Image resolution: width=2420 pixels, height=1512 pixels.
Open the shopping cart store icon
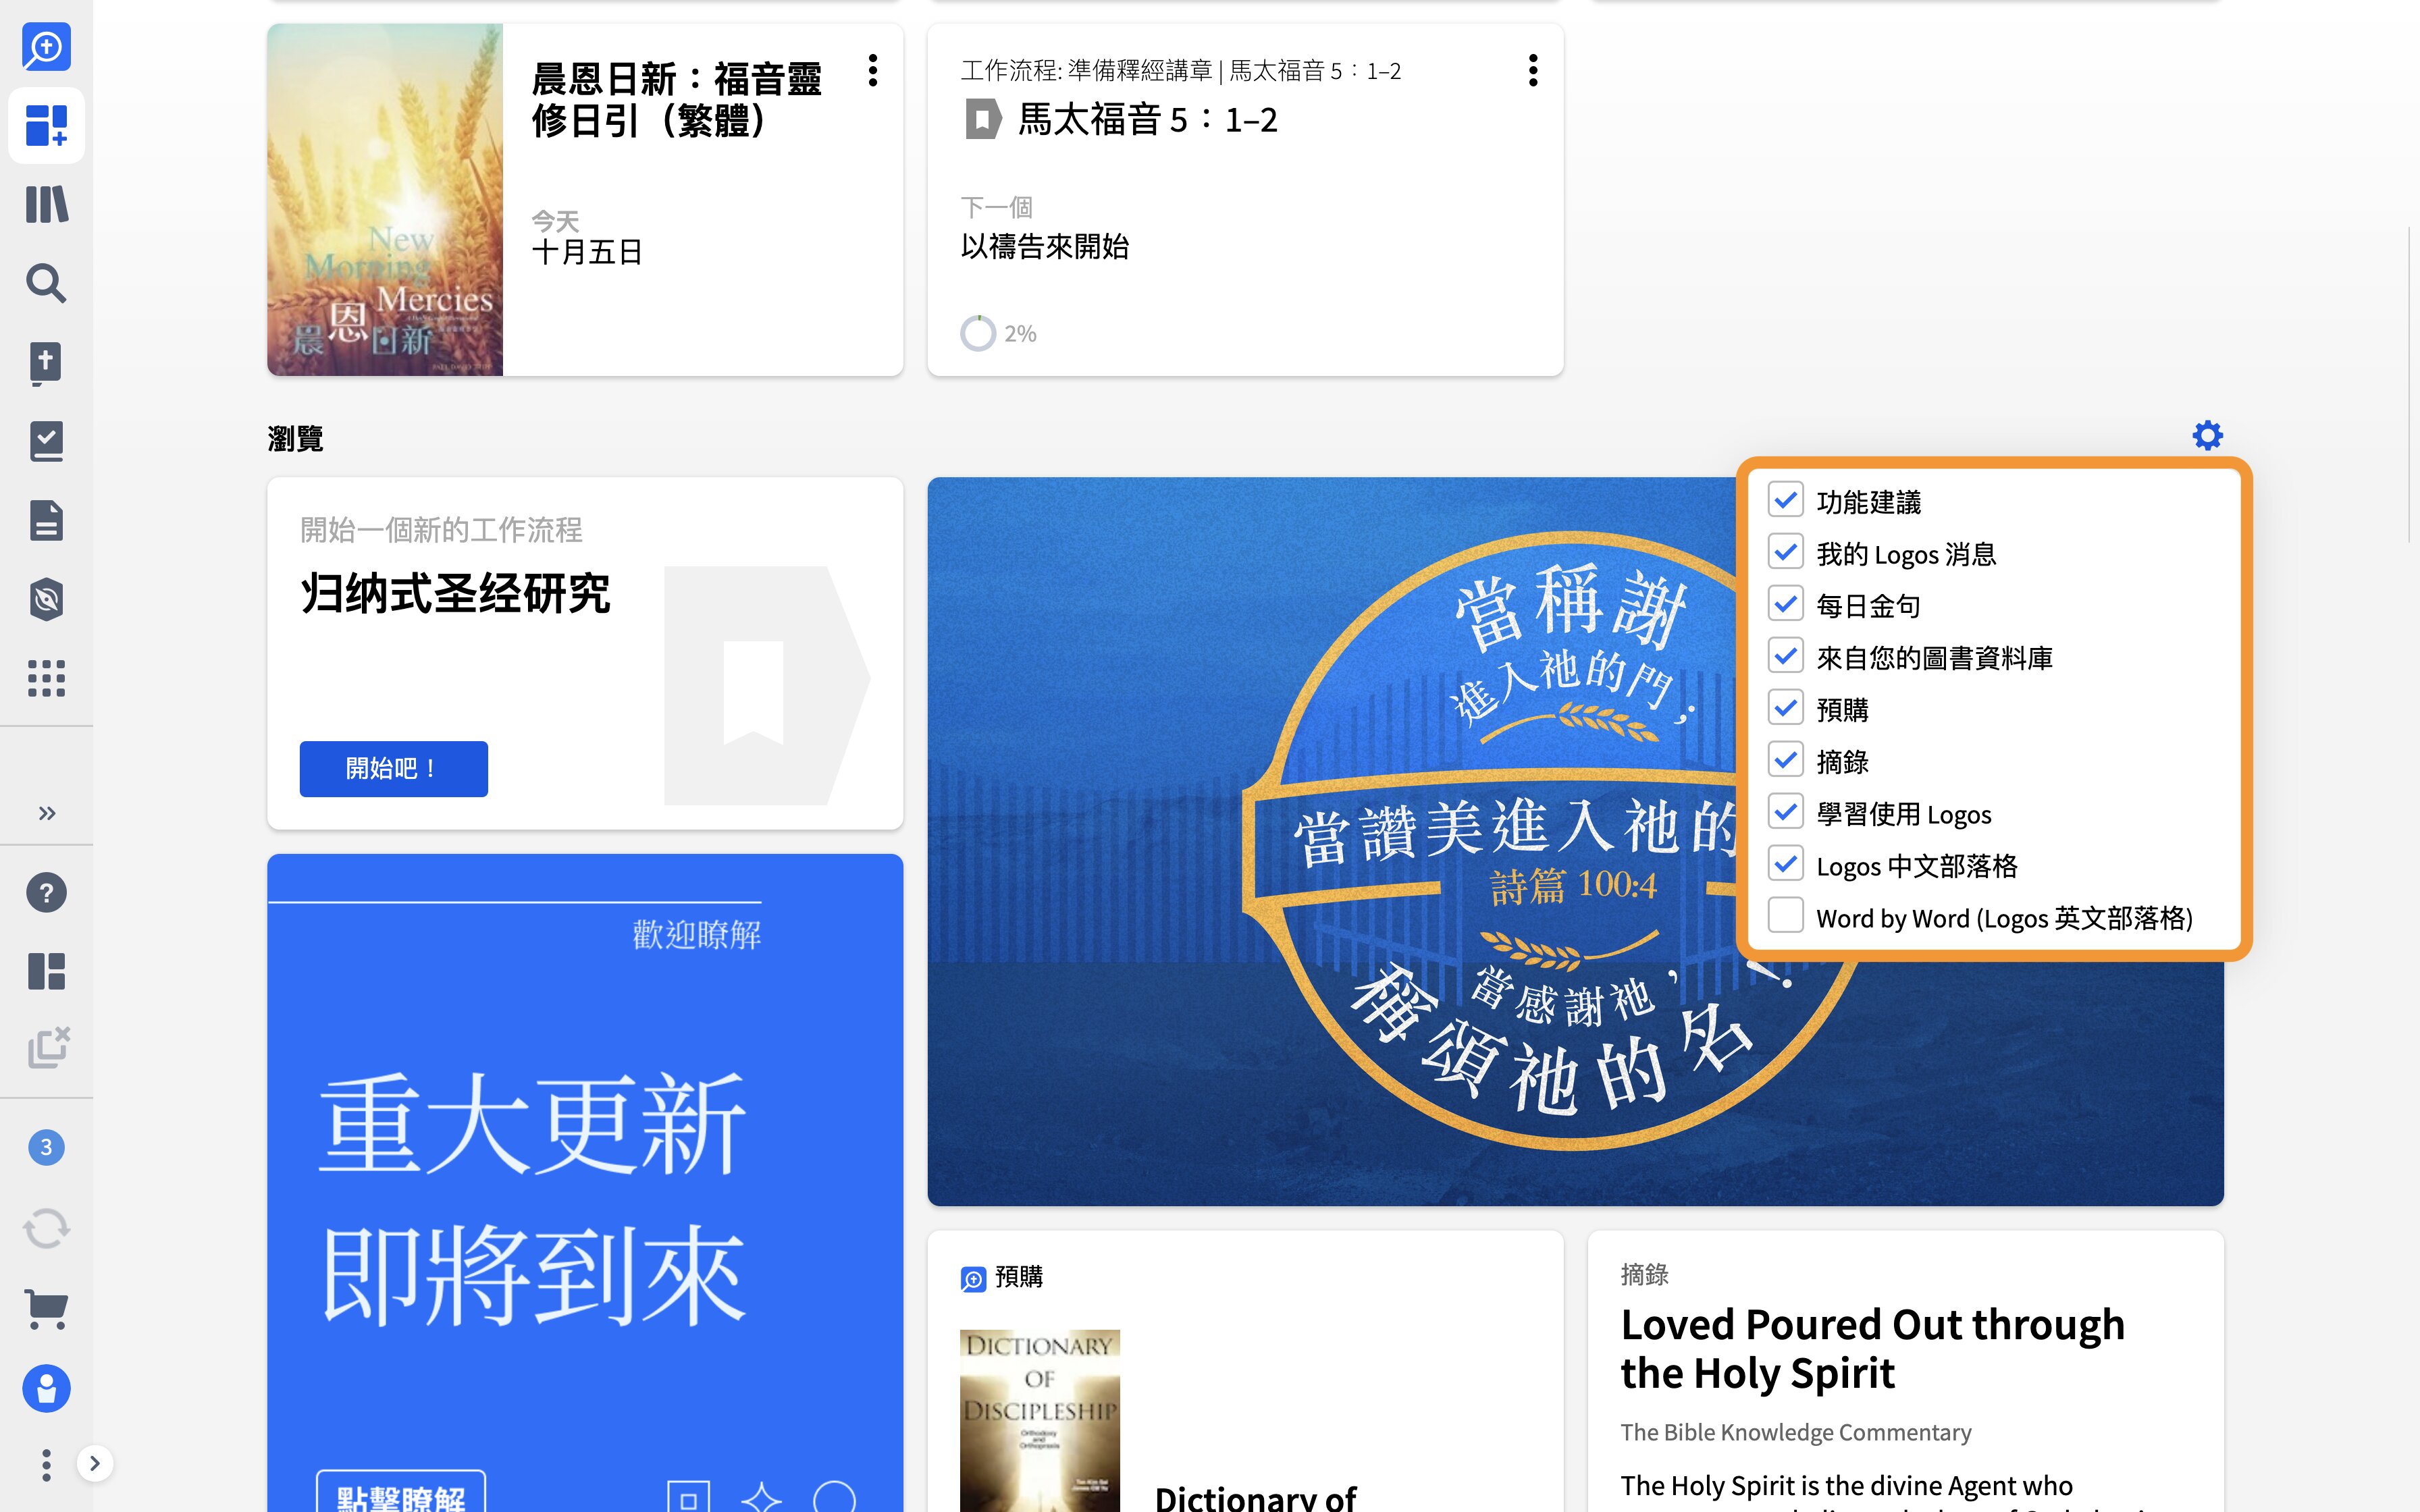point(46,1308)
